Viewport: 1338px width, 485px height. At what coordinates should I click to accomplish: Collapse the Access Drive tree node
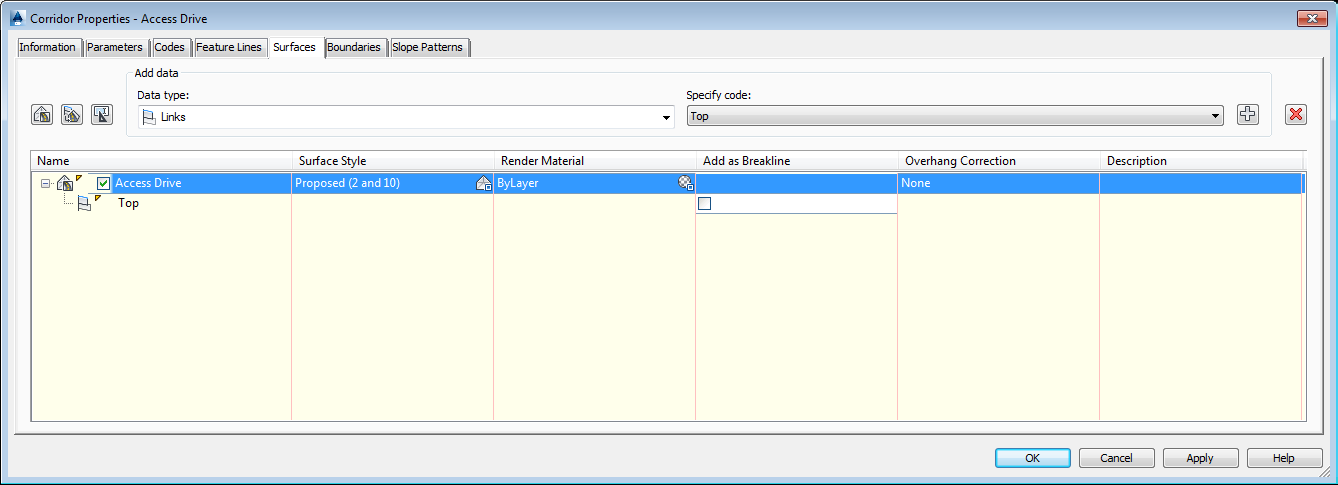point(45,183)
